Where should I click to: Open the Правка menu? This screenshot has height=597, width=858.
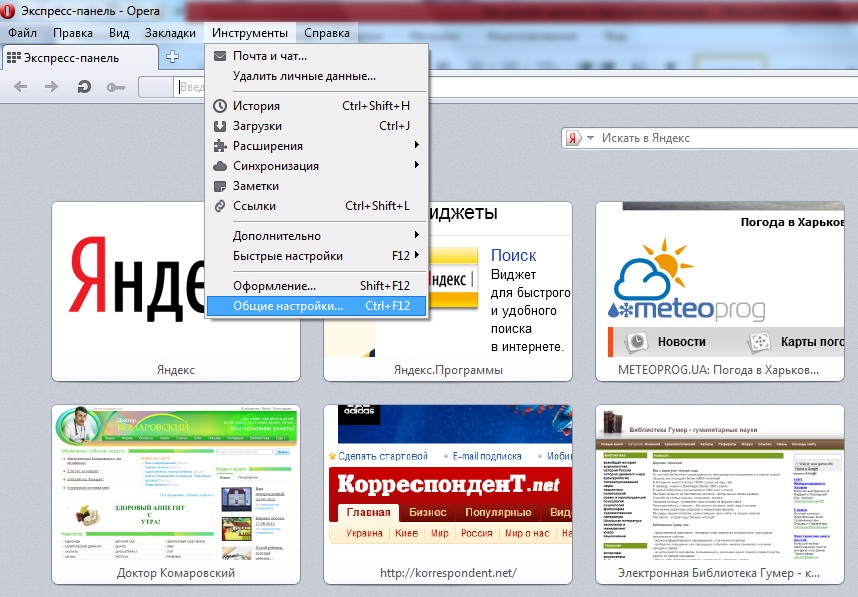point(73,33)
